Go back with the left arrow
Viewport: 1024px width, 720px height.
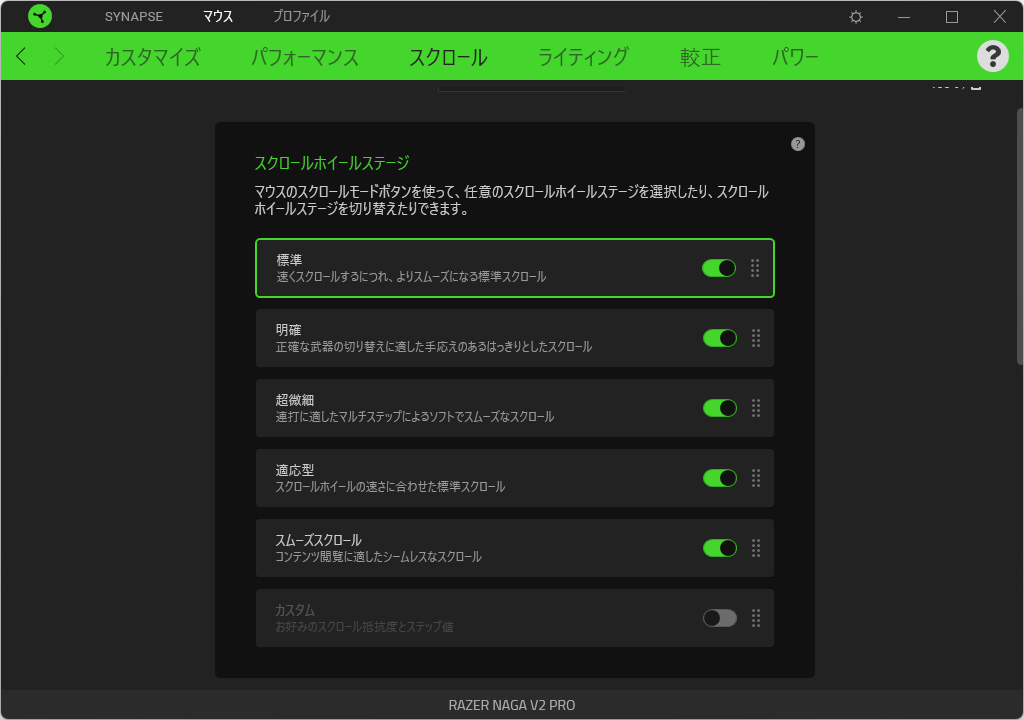coord(22,56)
